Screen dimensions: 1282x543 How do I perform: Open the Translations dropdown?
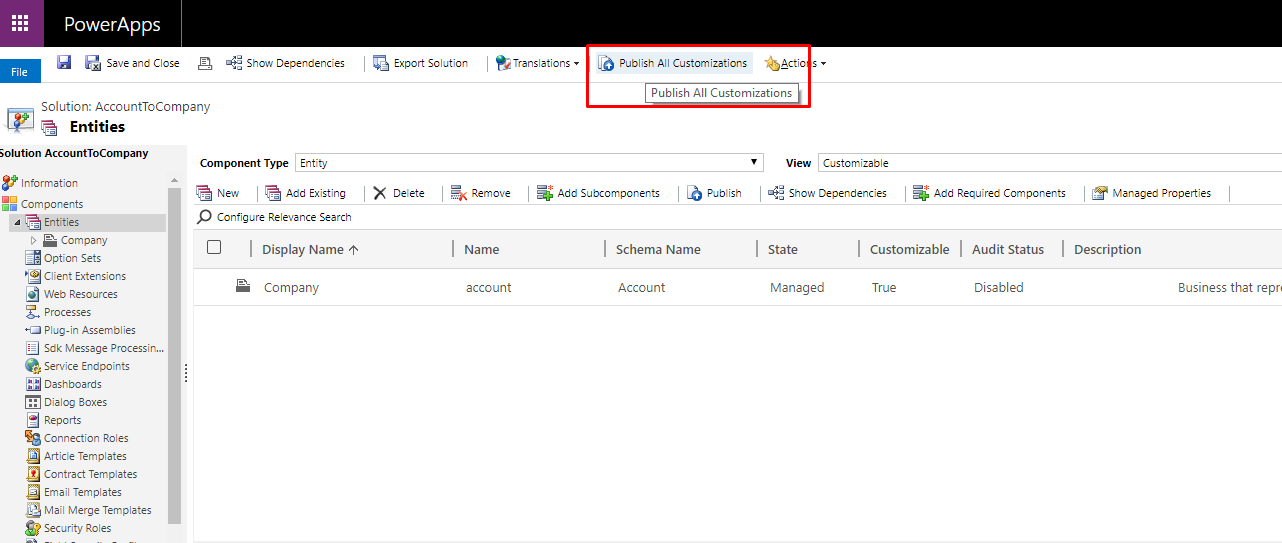[537, 63]
